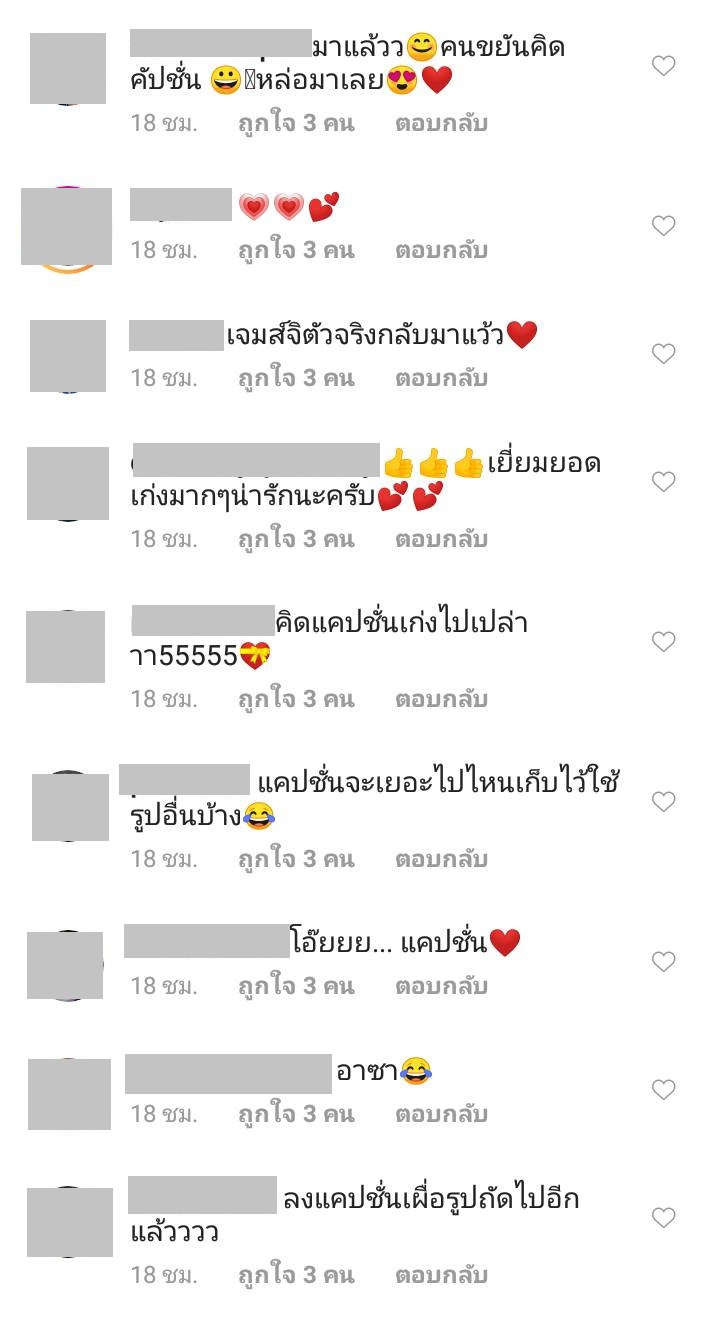Like the comment ending with หล่อมาเลย

pos(664,66)
